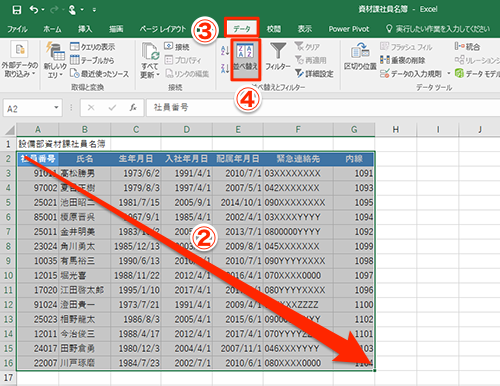This screenshot has width=500, height=386.
Task: Select column header C
Action: tap(136, 129)
